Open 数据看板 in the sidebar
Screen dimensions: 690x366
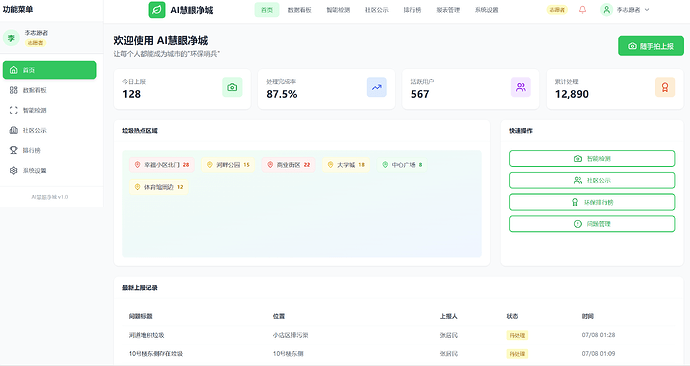coord(49,90)
